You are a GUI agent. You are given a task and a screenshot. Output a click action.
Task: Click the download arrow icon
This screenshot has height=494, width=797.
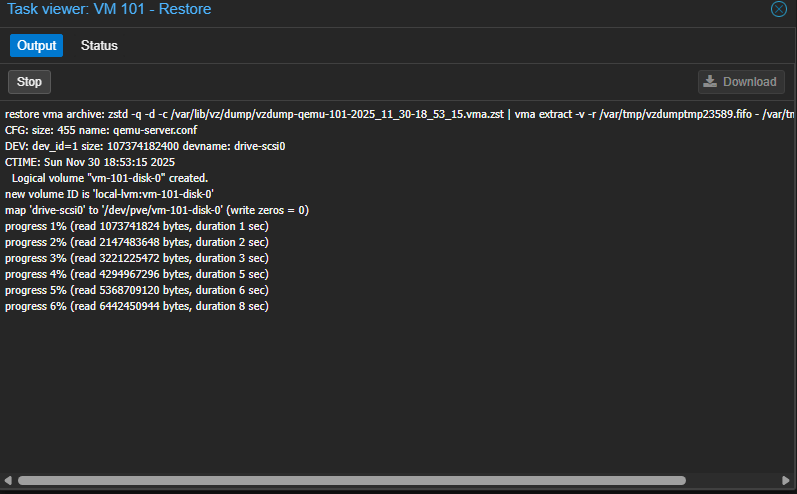(x=710, y=82)
